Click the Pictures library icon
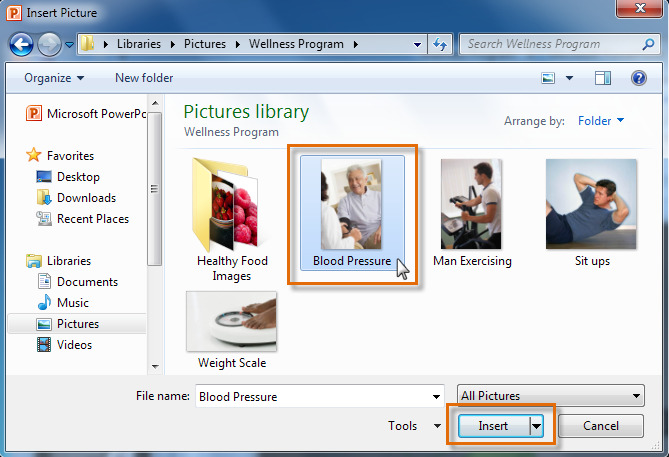Screen dimensions: 669x457 point(44,324)
